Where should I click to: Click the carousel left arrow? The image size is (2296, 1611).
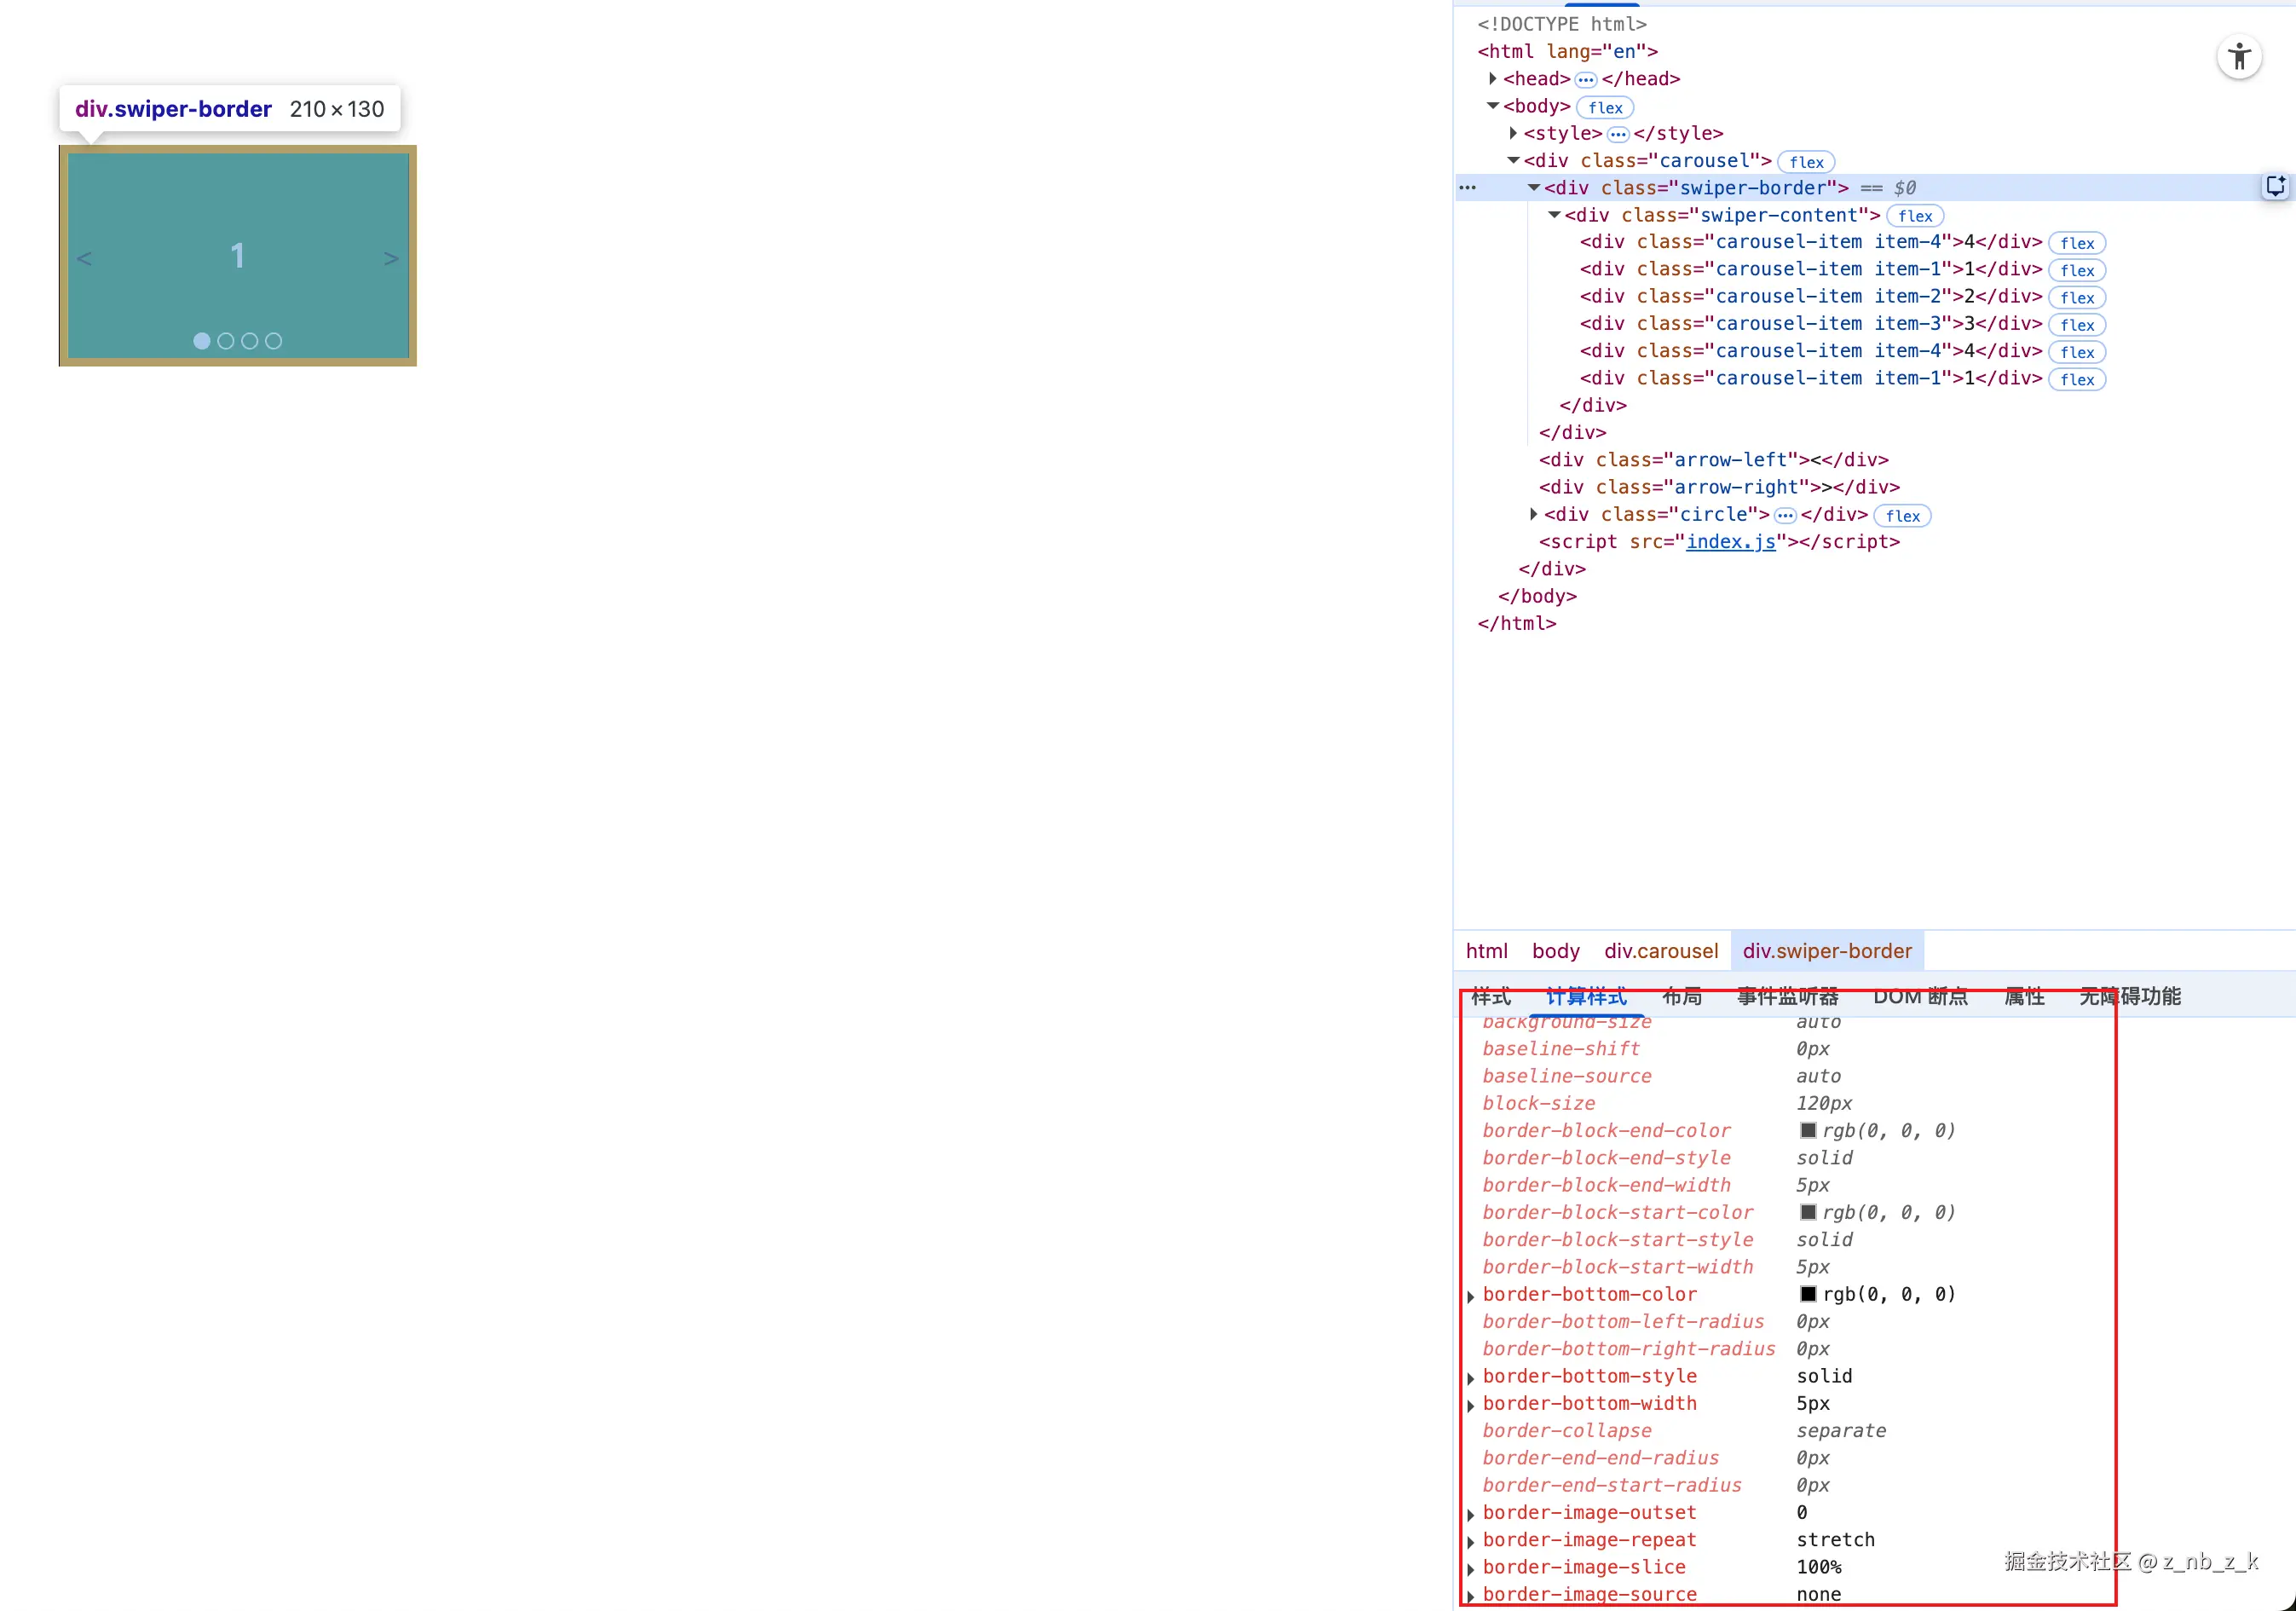pyautogui.click(x=85, y=259)
